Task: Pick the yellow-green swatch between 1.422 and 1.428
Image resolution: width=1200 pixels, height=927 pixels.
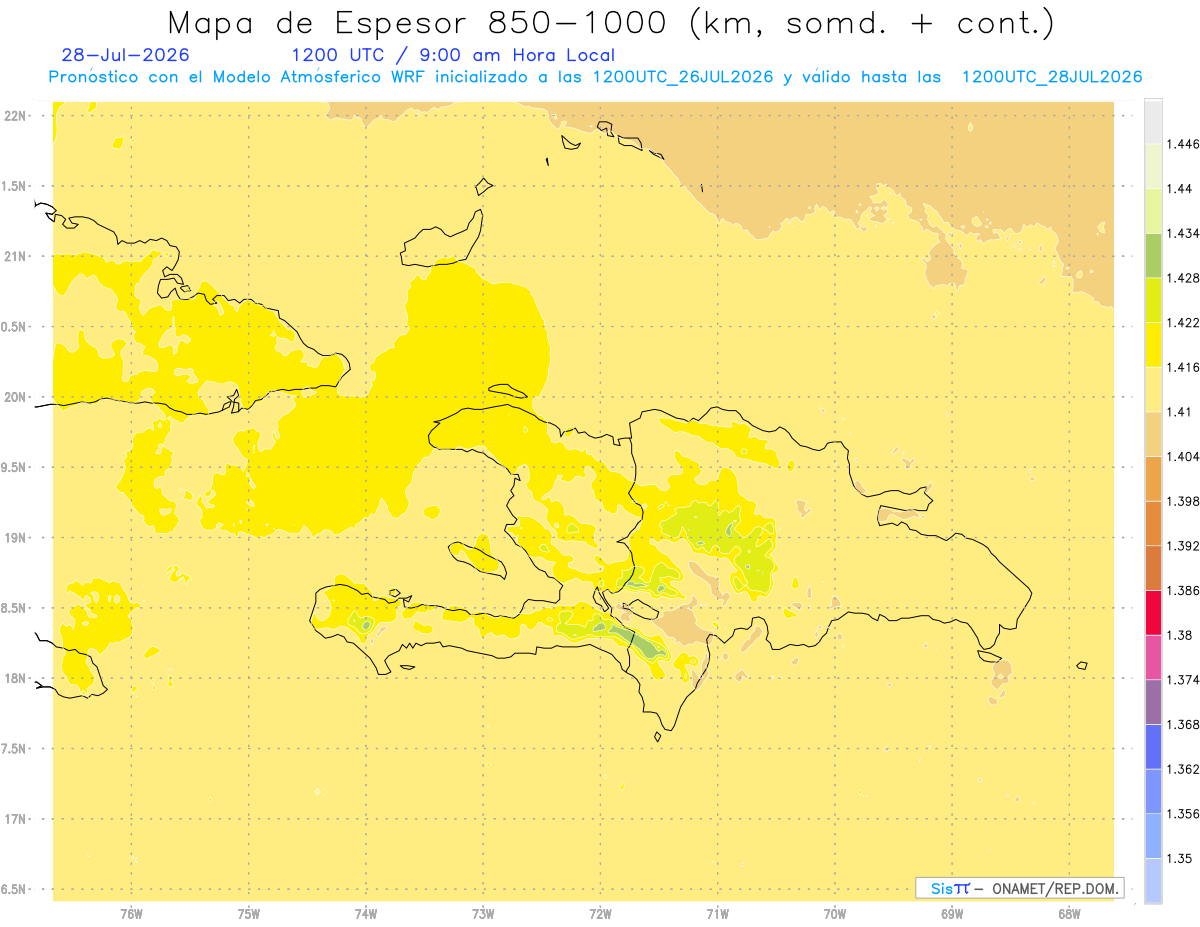Action: click(1153, 300)
